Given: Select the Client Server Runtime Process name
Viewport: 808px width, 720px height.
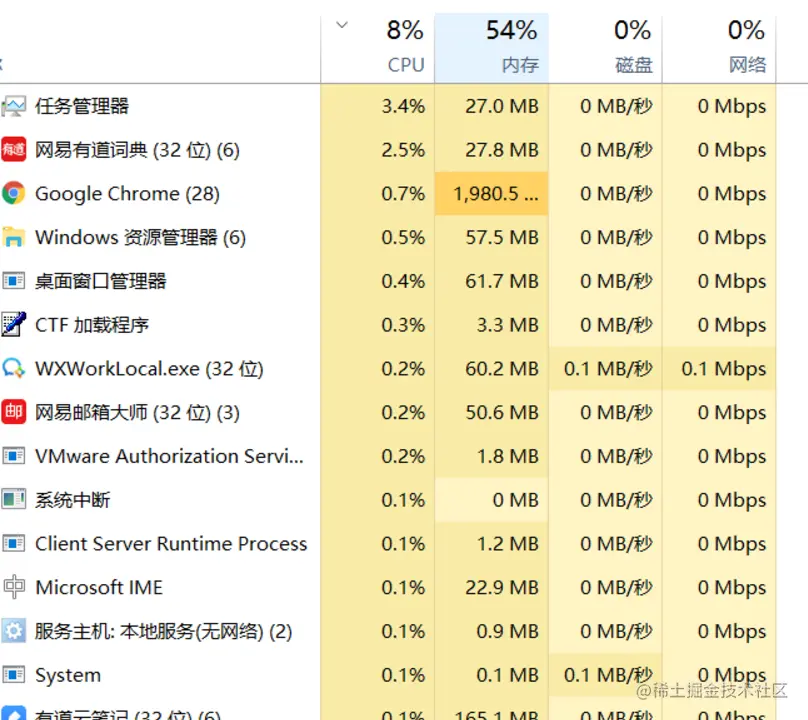Looking at the screenshot, I should pyautogui.click(x=171, y=544).
